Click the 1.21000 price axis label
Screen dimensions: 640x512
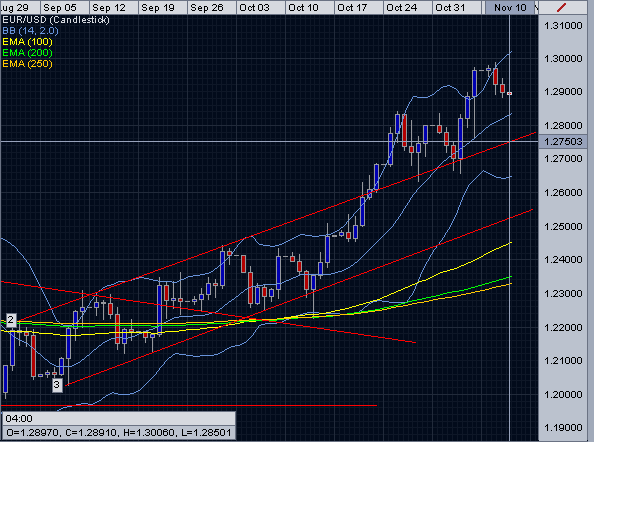pos(563,361)
